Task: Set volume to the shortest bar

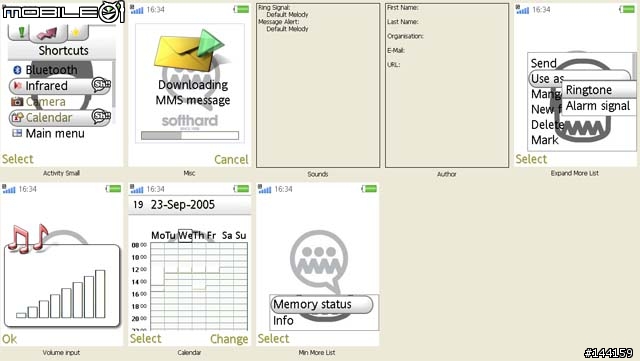Action: 21,315
